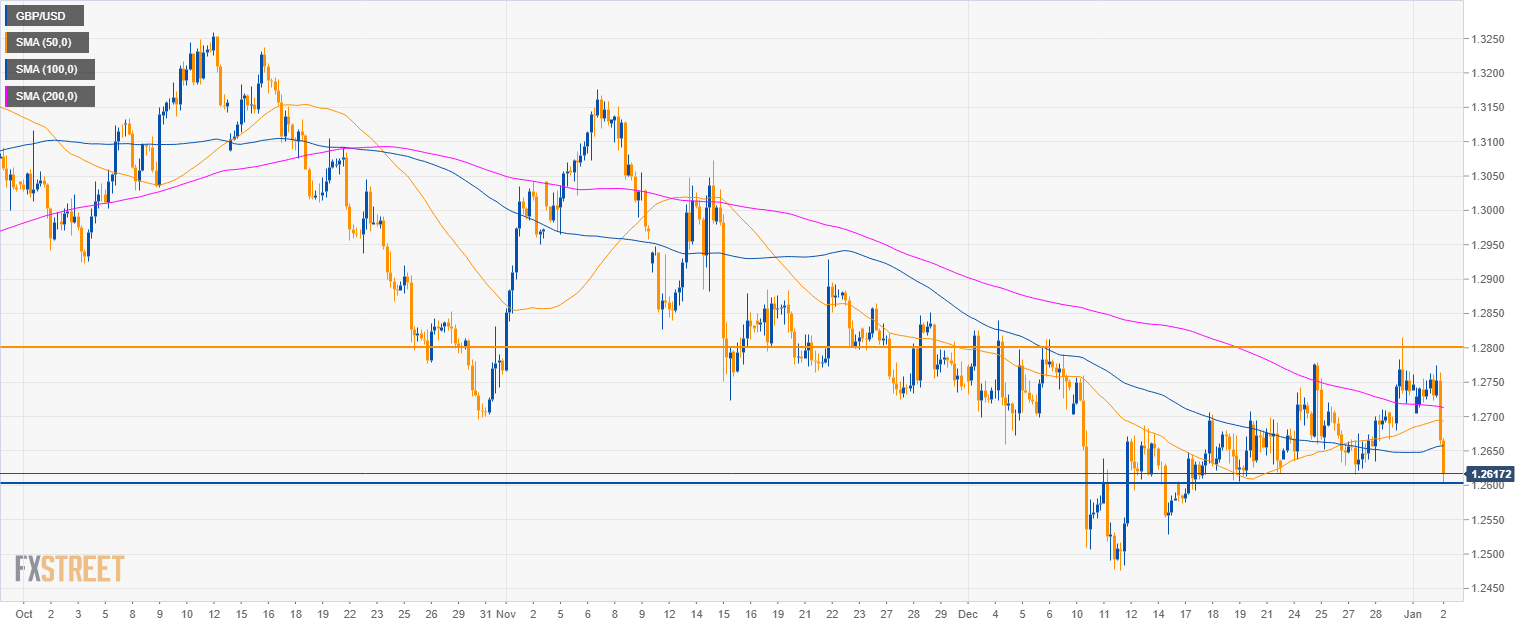Screen dimensions: 1534x627
Task: Click the Dec label on time axis
Action: pyautogui.click(x=966, y=610)
